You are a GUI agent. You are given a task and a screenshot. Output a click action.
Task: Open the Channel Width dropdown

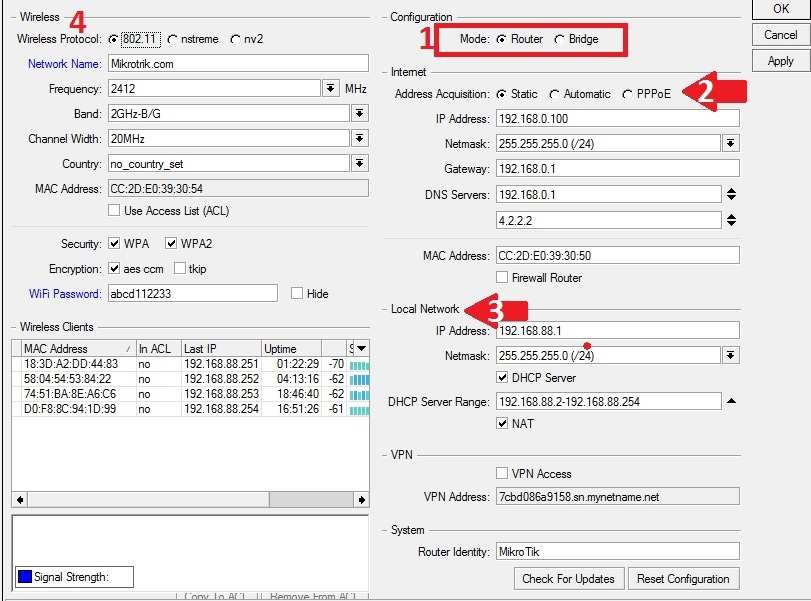tap(359, 138)
